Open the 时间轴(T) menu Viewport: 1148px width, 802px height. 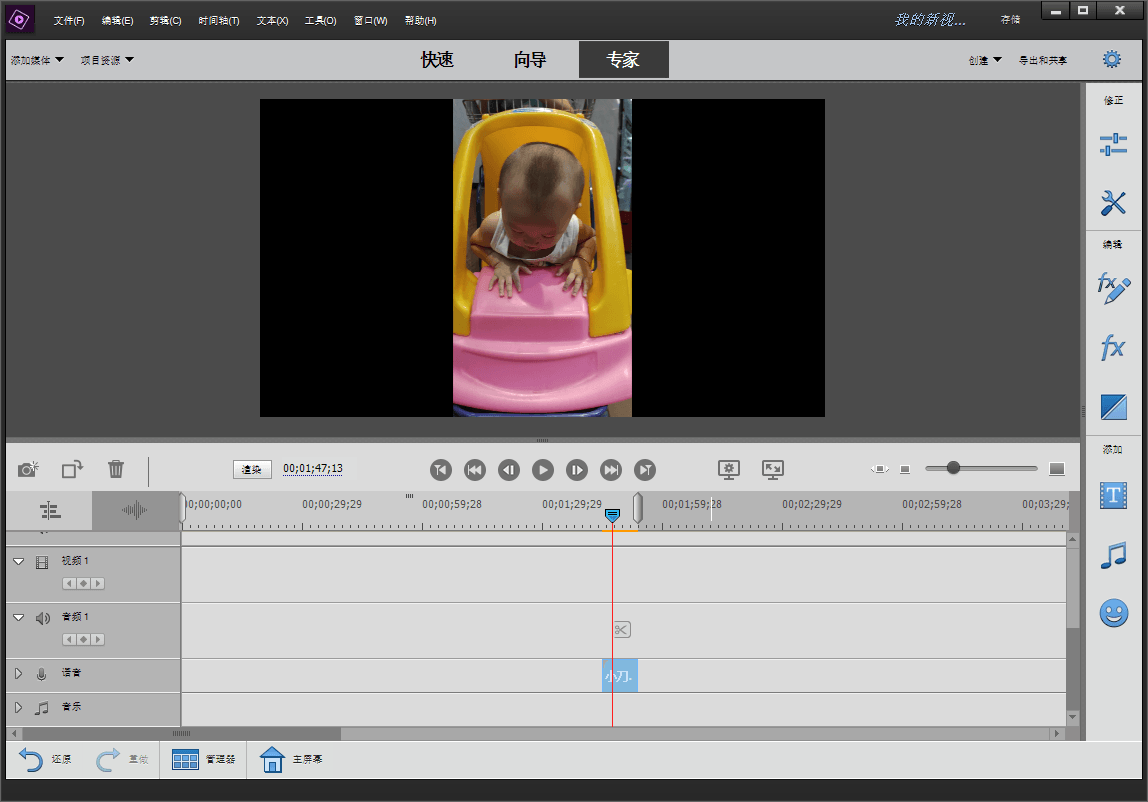point(218,21)
